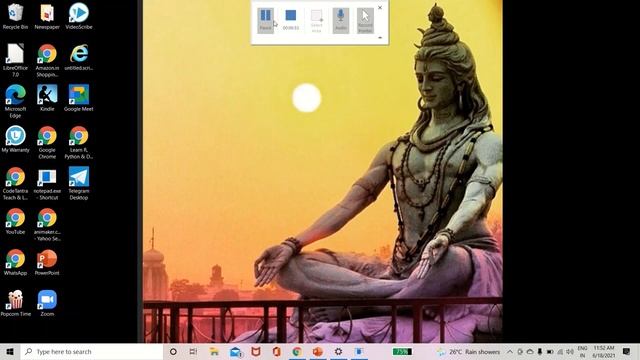640x360 pixels.
Task: Open the Kindle desktop icon
Action: tap(47, 98)
